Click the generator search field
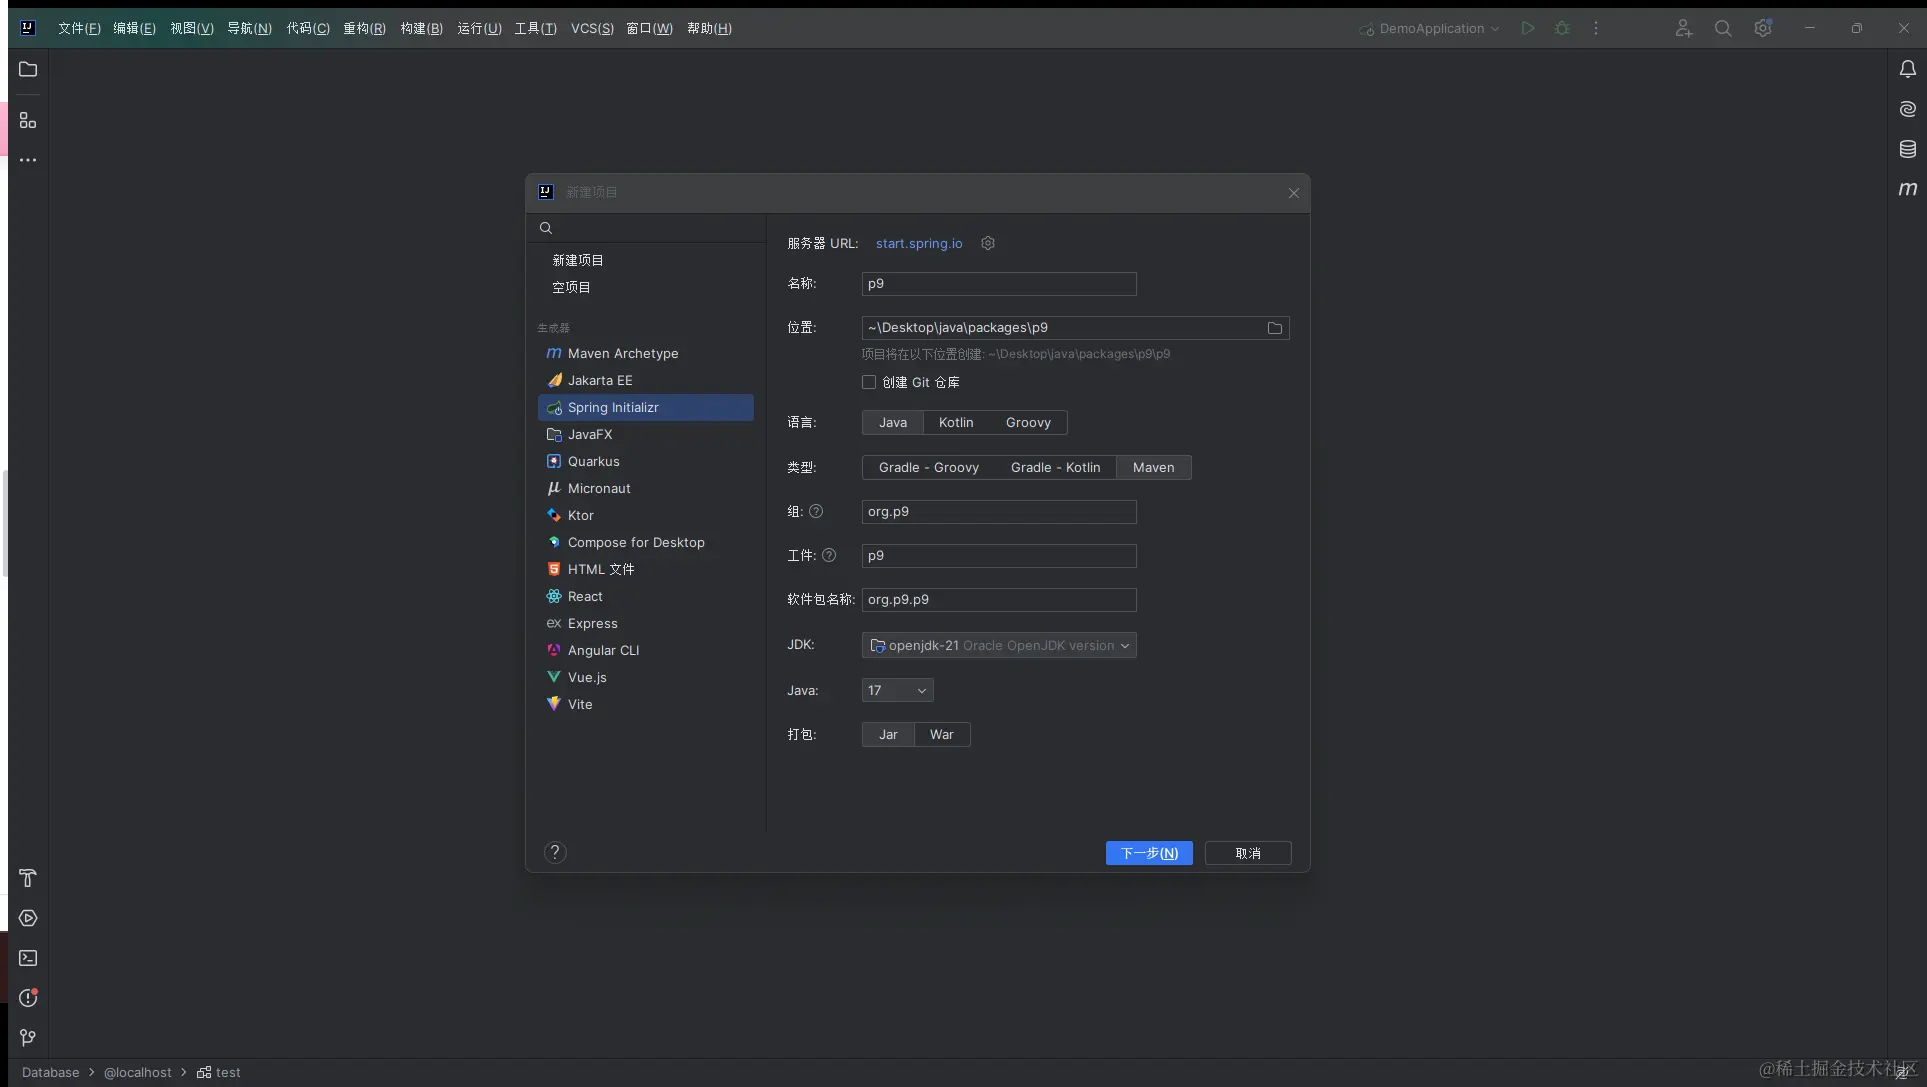 [x=646, y=228]
